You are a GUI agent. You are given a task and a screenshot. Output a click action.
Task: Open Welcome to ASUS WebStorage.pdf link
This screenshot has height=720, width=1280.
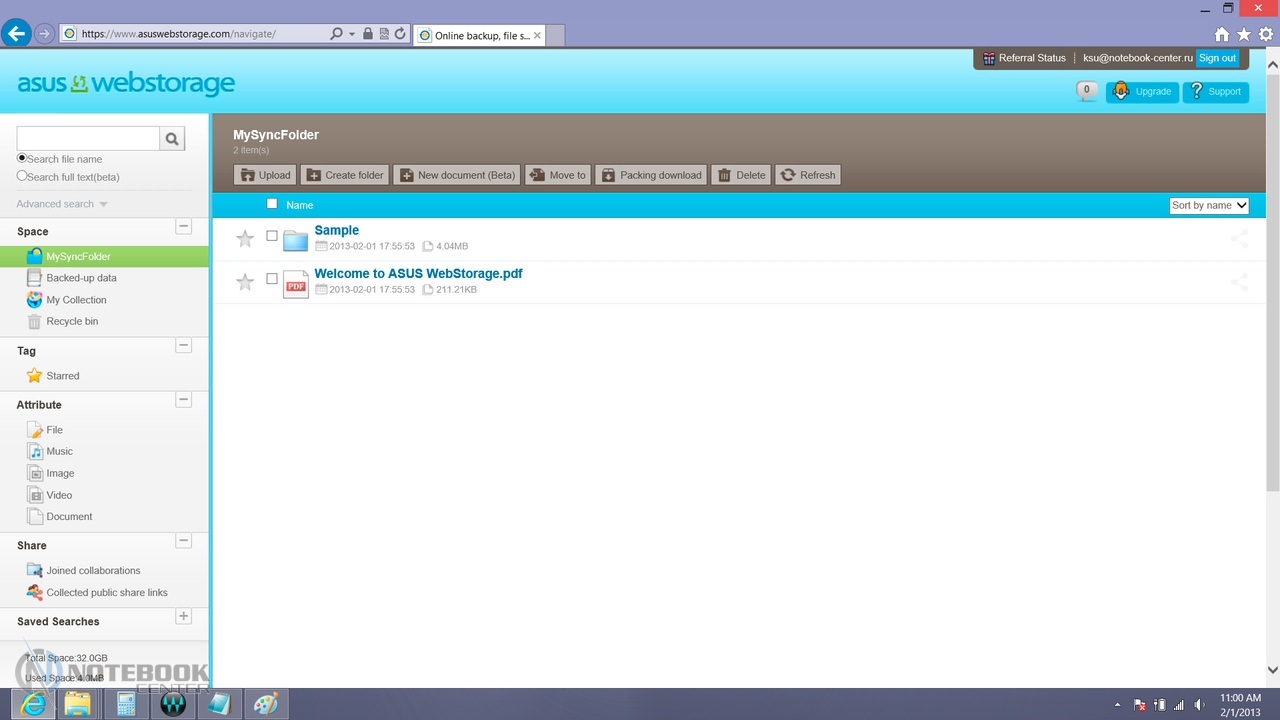pos(418,273)
